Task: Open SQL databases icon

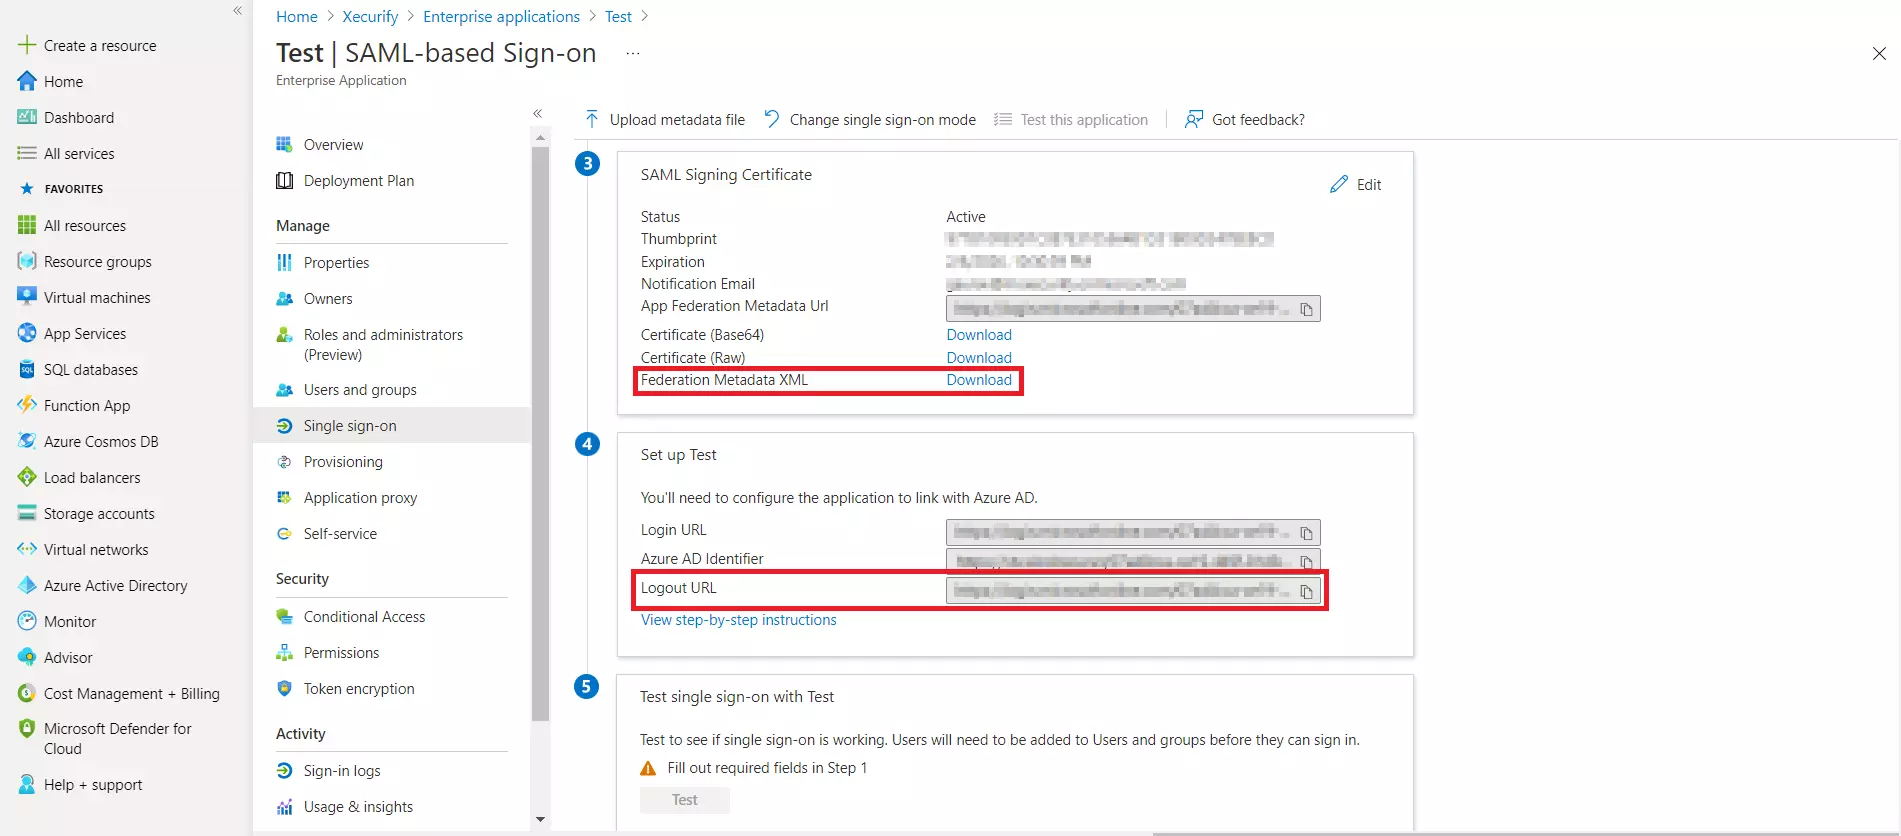Action: point(27,369)
